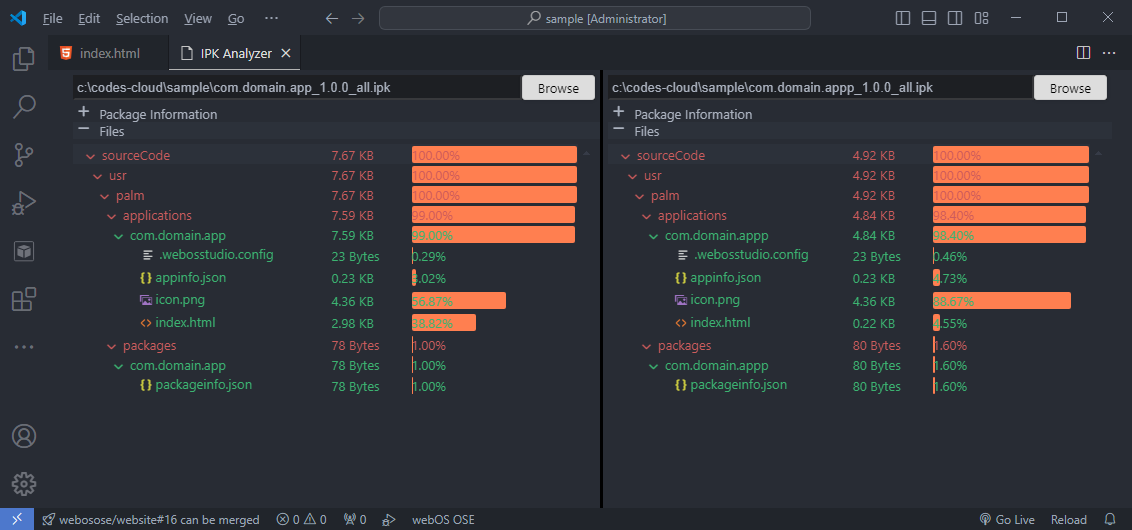
Task: Click the left IPK file path field
Action: point(296,88)
